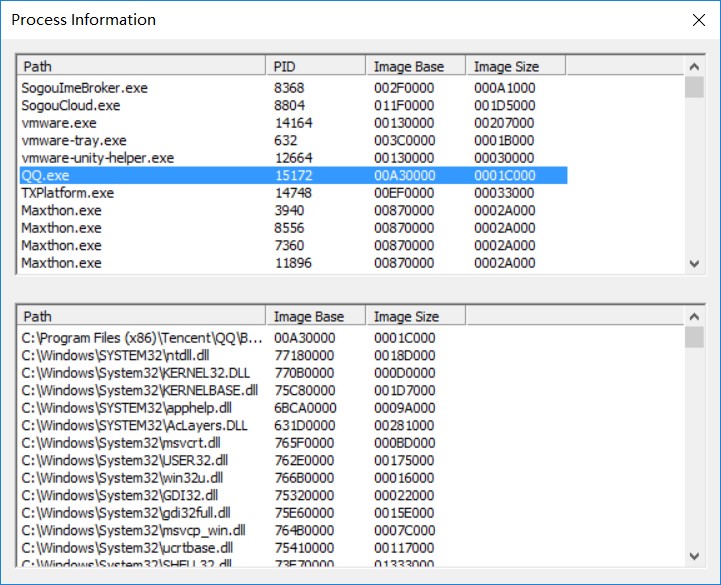This screenshot has height=585, width=721.
Task: Select the ucrtbase.dll module
Action: (242, 548)
